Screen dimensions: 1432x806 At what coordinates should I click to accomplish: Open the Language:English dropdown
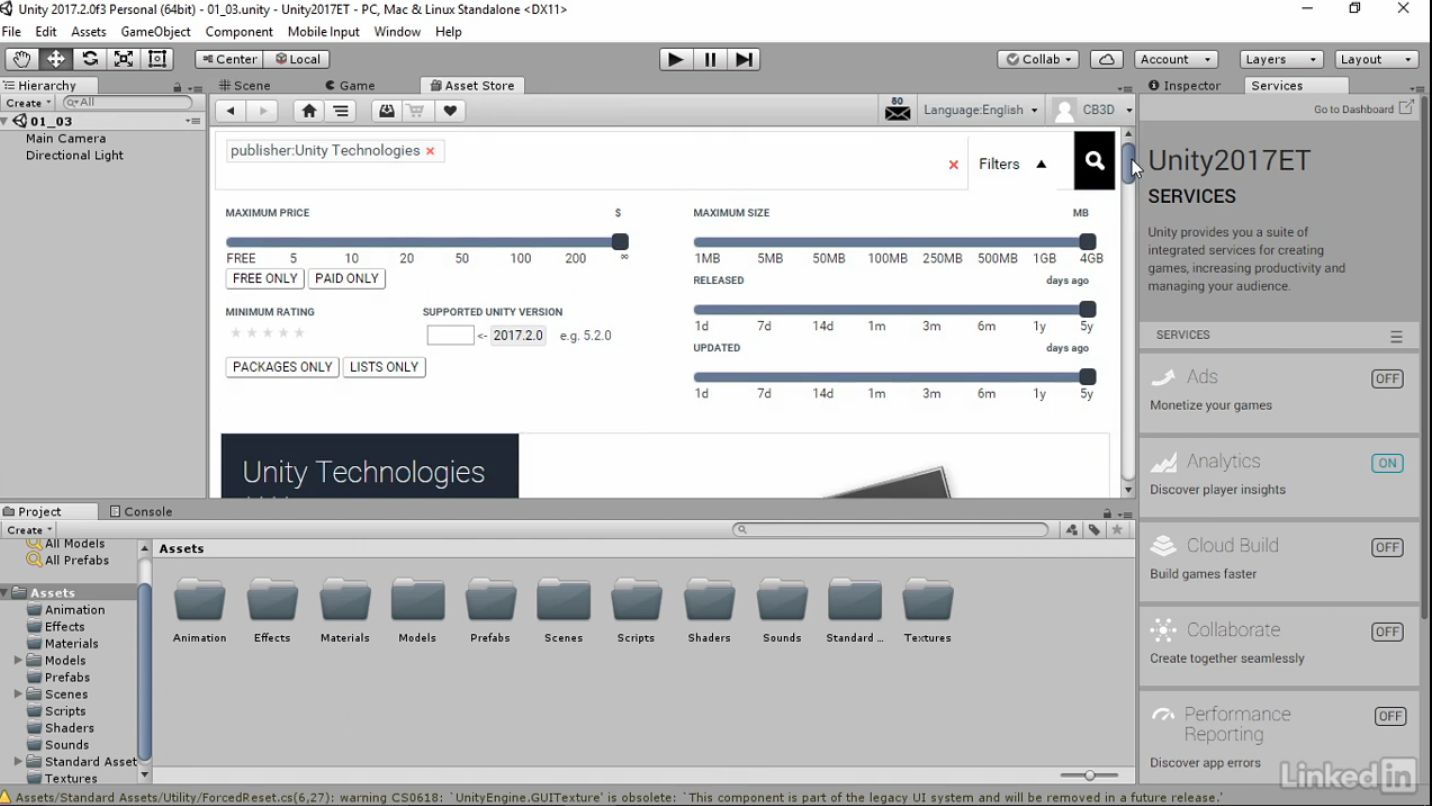[x=980, y=110]
